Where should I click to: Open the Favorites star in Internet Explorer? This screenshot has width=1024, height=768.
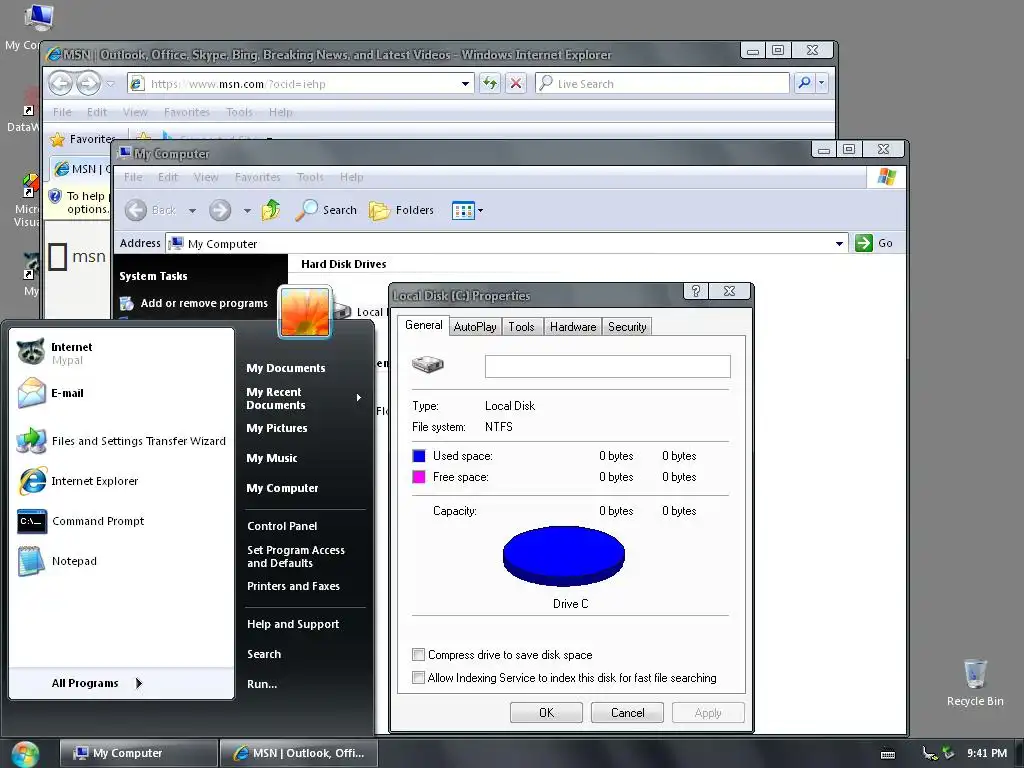point(57,139)
